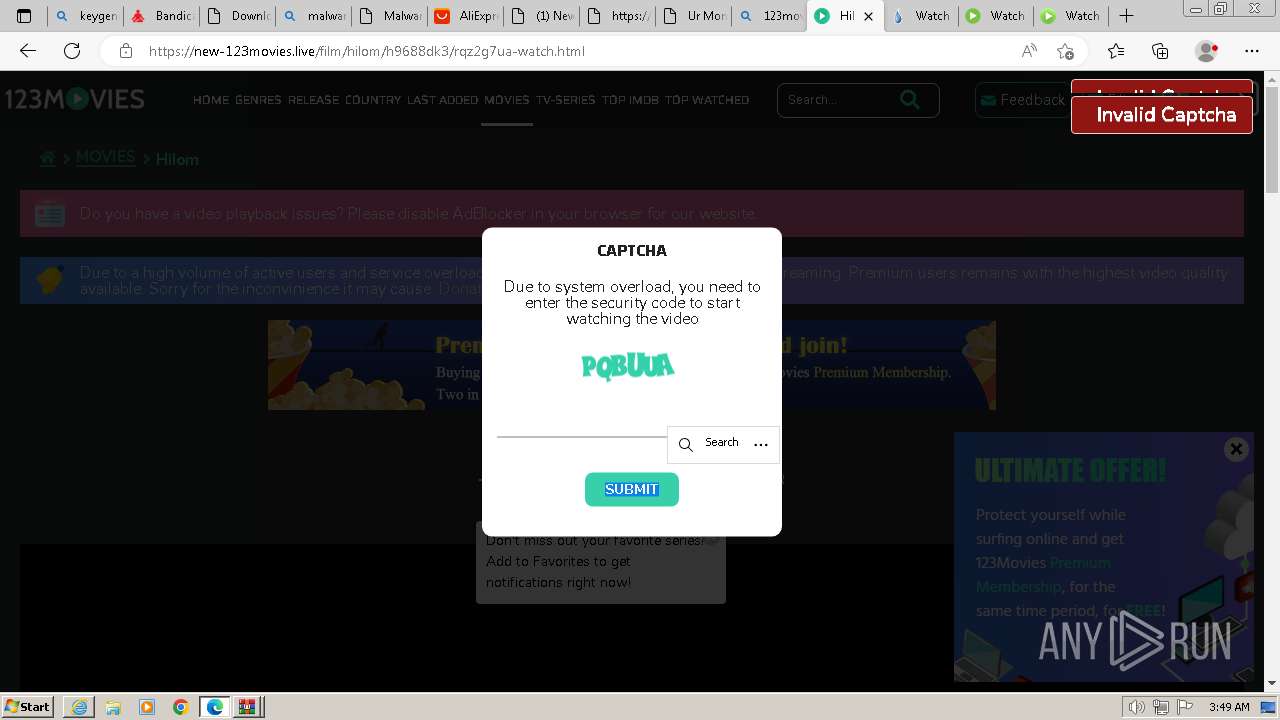The width and height of the screenshot is (1280, 720).
Task: Close the Ultimate Offer popup
Action: pyautogui.click(x=1236, y=449)
